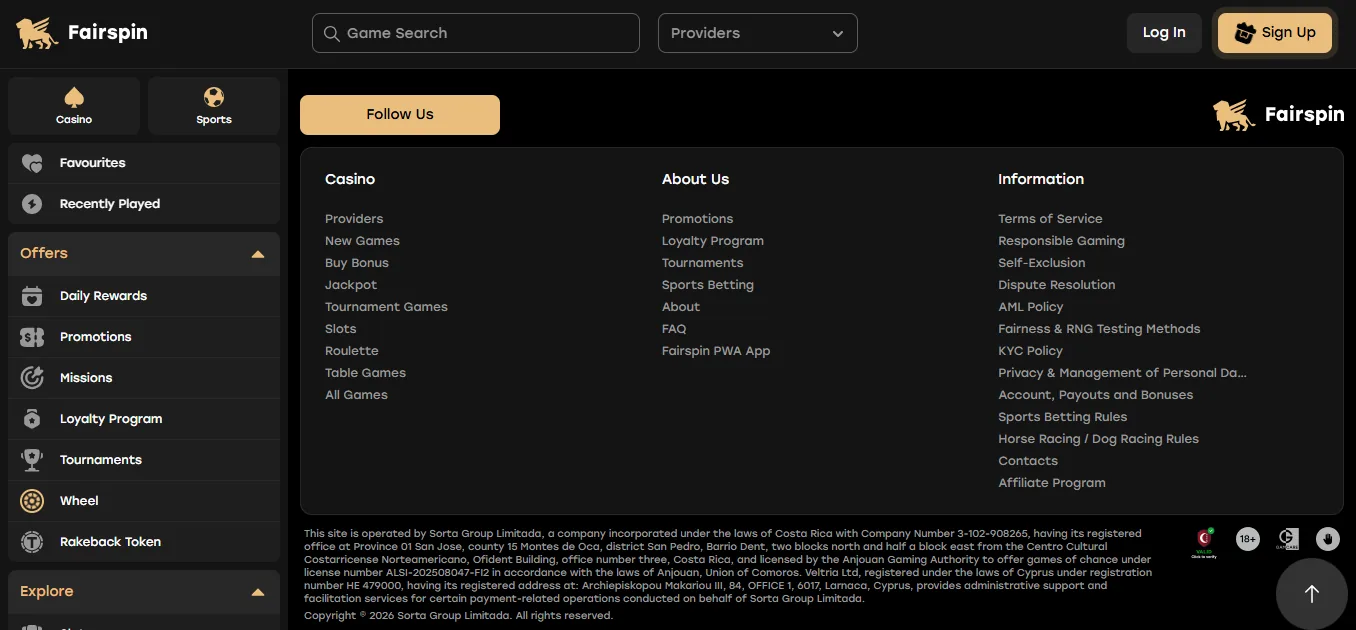The width and height of the screenshot is (1356, 630).
Task: Click the hand responsible gaming badge
Action: [x=1327, y=539]
